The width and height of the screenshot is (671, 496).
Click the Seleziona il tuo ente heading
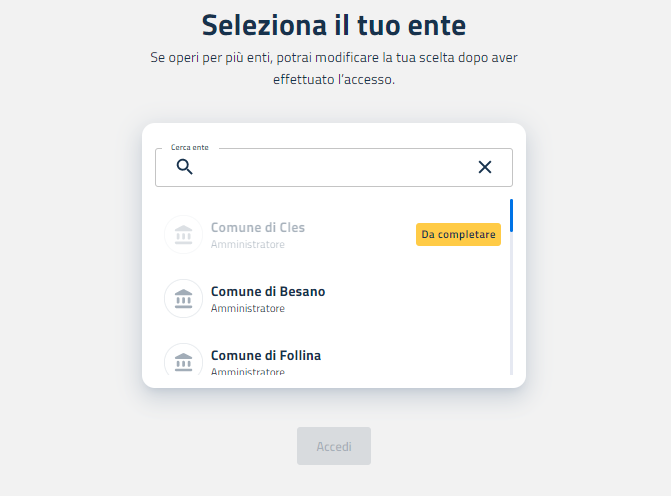click(x=334, y=25)
